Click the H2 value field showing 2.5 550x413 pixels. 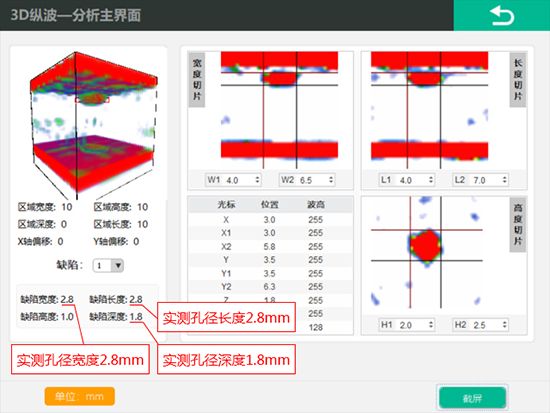pyautogui.click(x=486, y=325)
